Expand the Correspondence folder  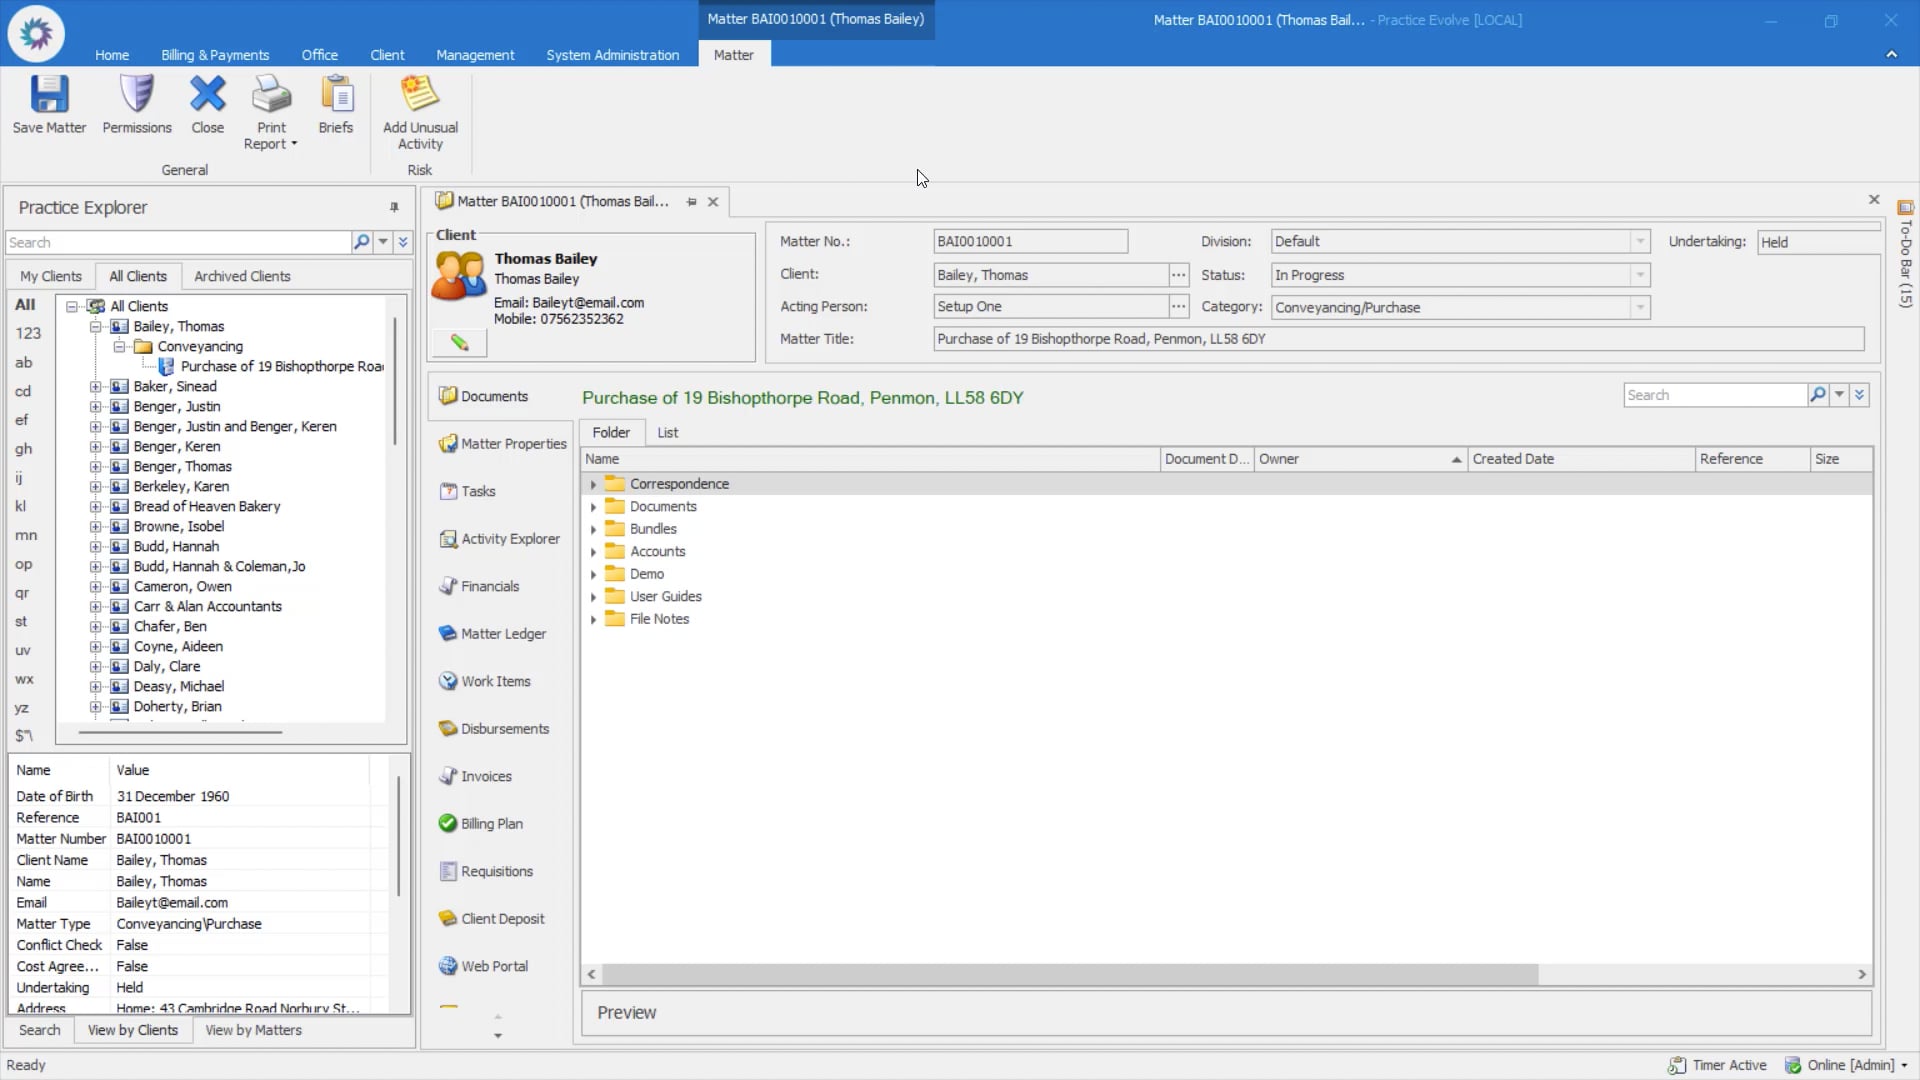(593, 484)
